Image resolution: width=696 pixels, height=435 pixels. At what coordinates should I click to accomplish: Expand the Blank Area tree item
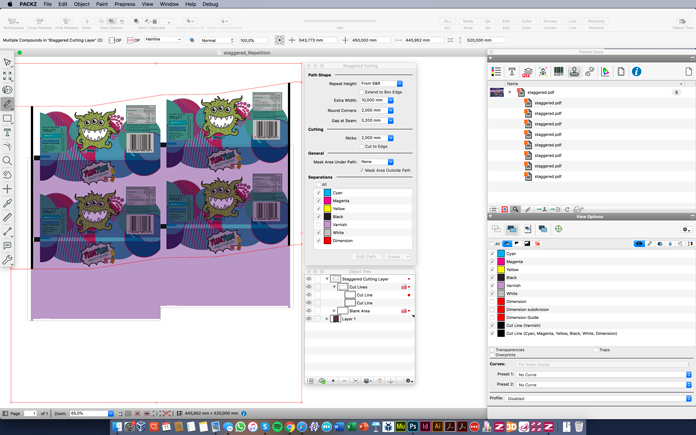334,311
